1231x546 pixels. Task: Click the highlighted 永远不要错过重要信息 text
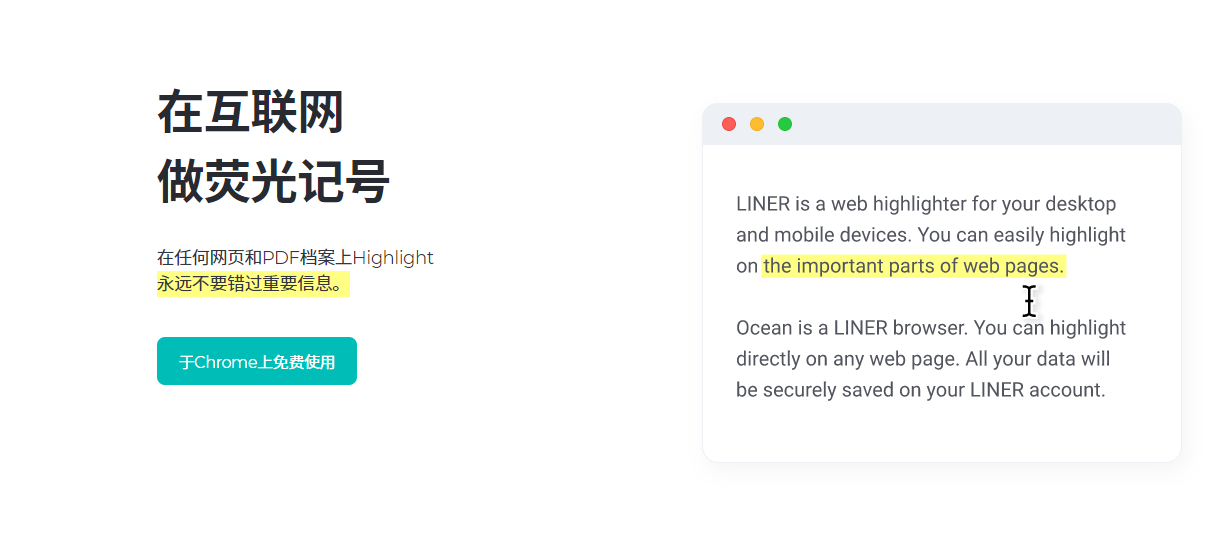252,284
